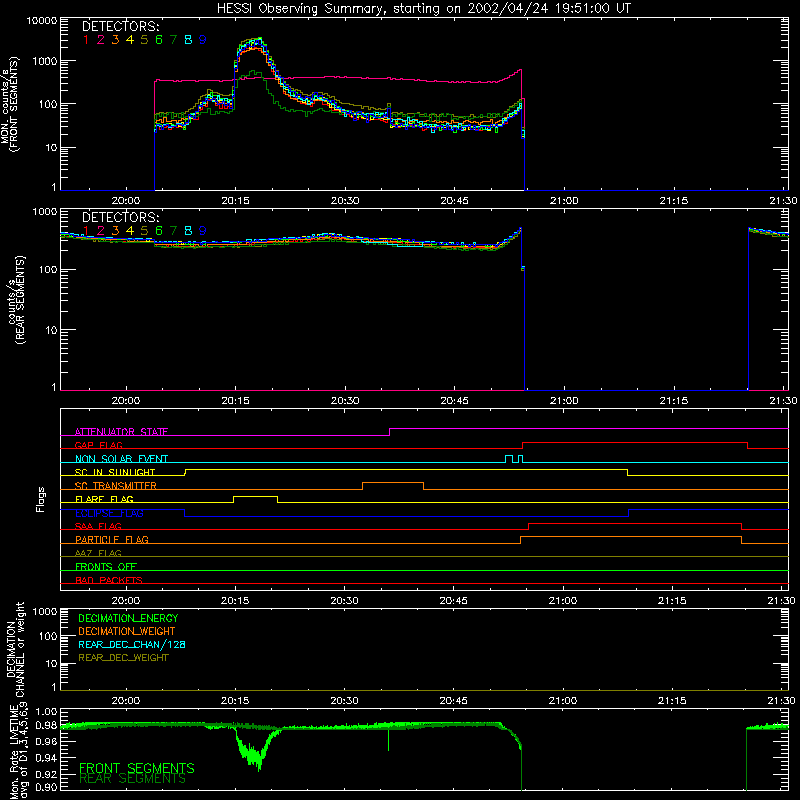The height and width of the screenshot is (800, 800).
Task: Click detector 8 in front segments legend
Action: 188,40
